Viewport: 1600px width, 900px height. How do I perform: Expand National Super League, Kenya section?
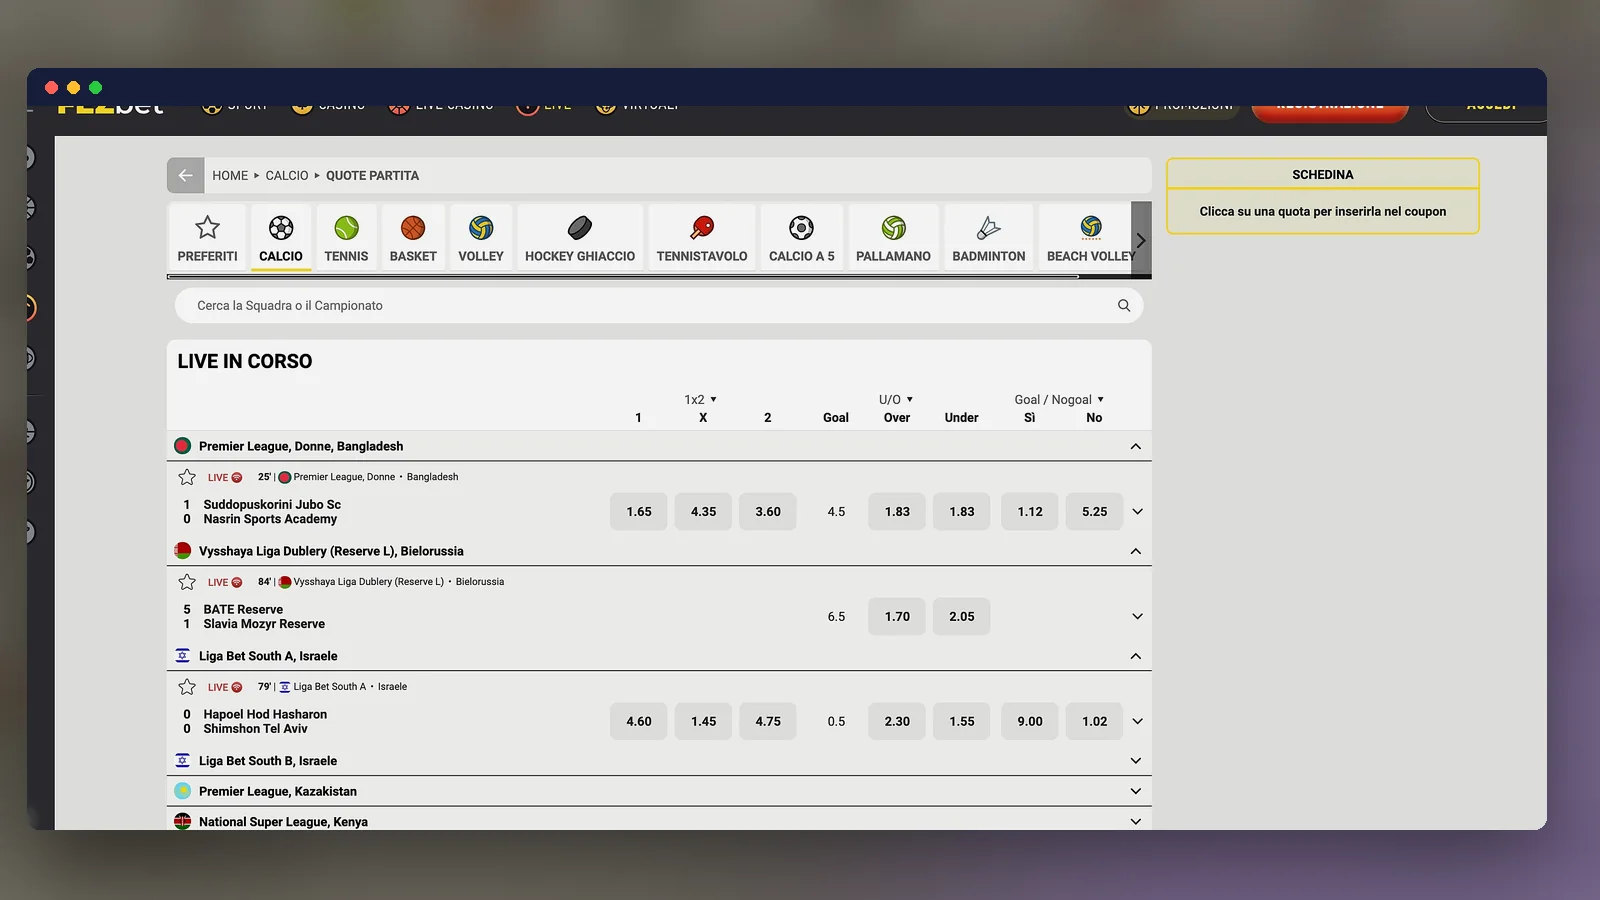(1136, 822)
